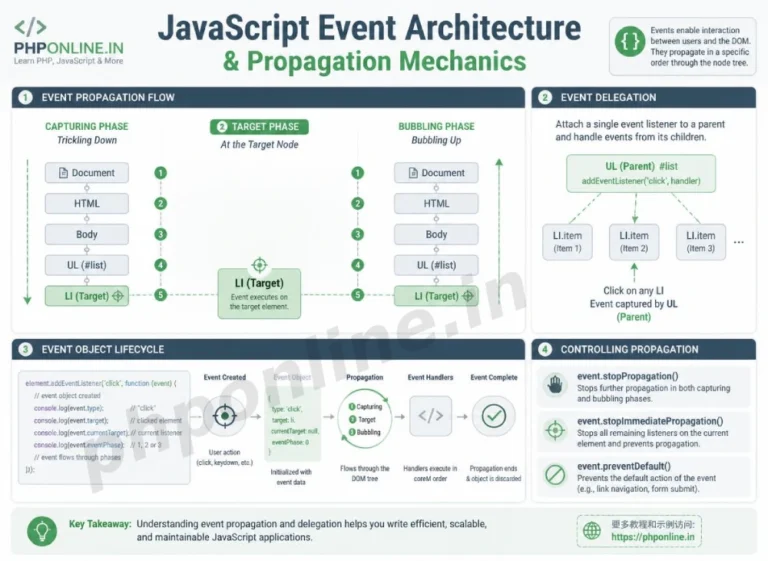Click the hand icon beside event.stopPropagation()

(555, 385)
